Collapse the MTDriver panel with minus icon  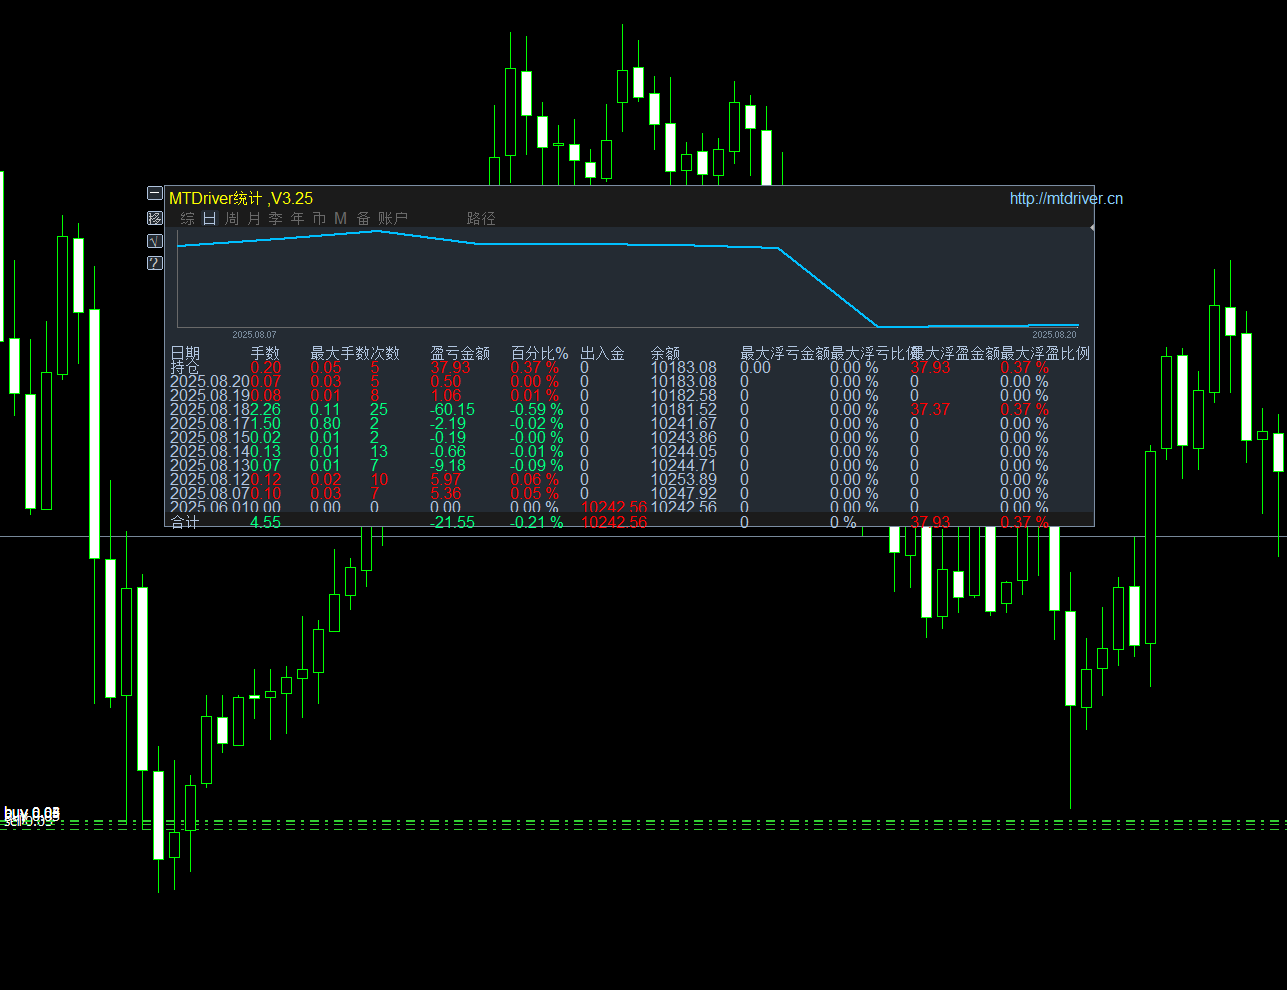pos(154,193)
